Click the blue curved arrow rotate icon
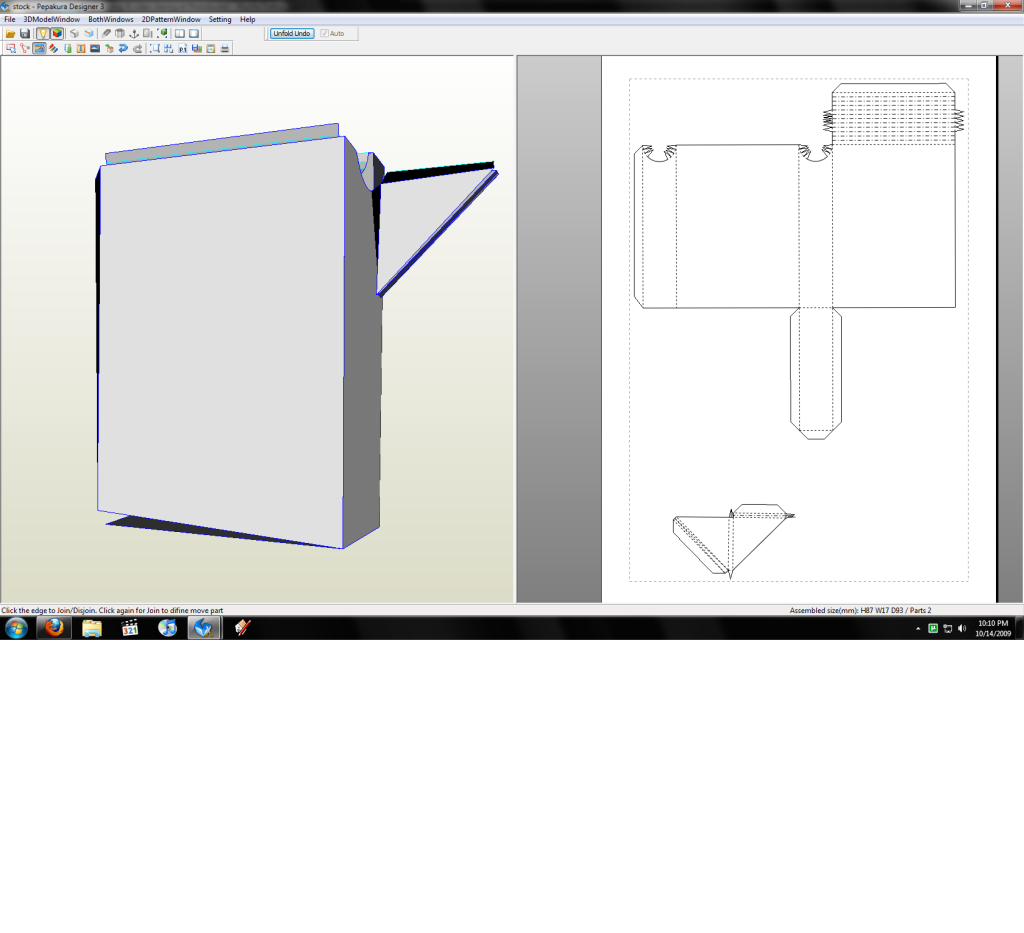This screenshot has width=1024, height=933. [123, 48]
